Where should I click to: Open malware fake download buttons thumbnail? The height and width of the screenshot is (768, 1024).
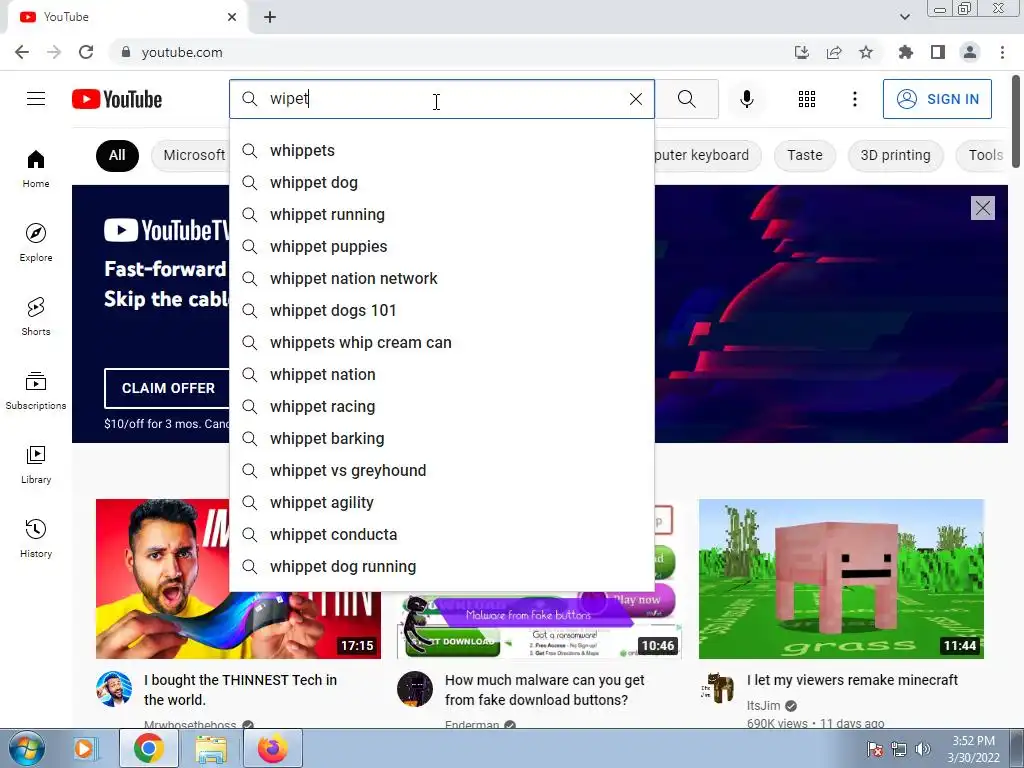pos(539,626)
